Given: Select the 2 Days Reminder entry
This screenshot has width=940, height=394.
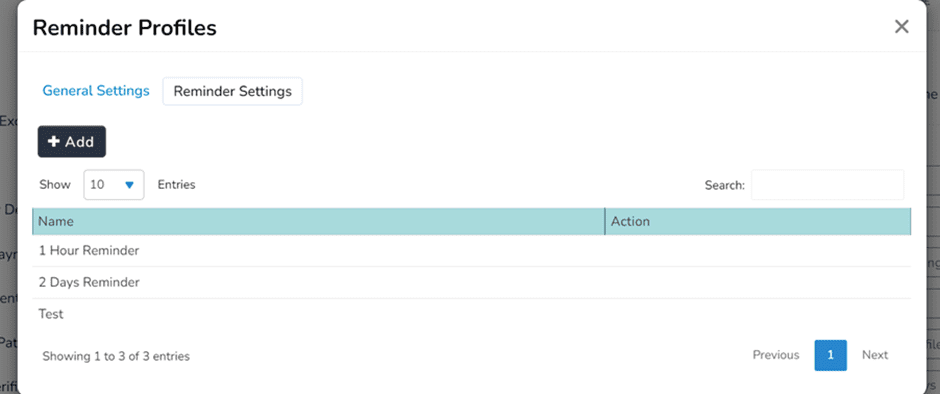Looking at the screenshot, I should (x=472, y=282).
